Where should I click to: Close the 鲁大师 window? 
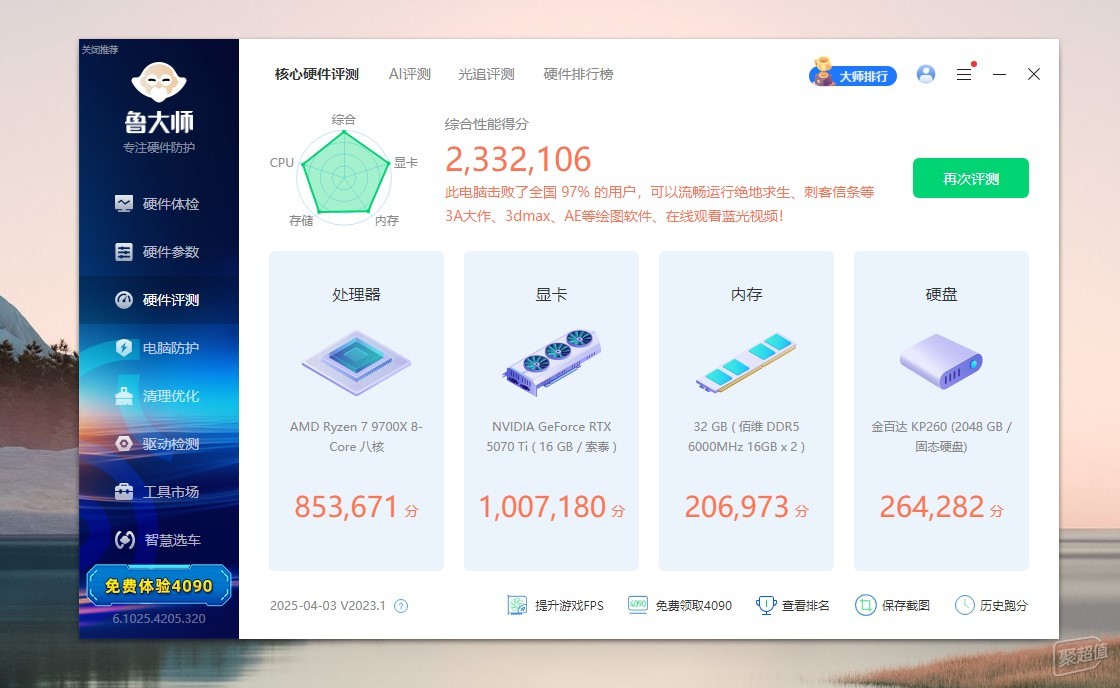click(1034, 74)
